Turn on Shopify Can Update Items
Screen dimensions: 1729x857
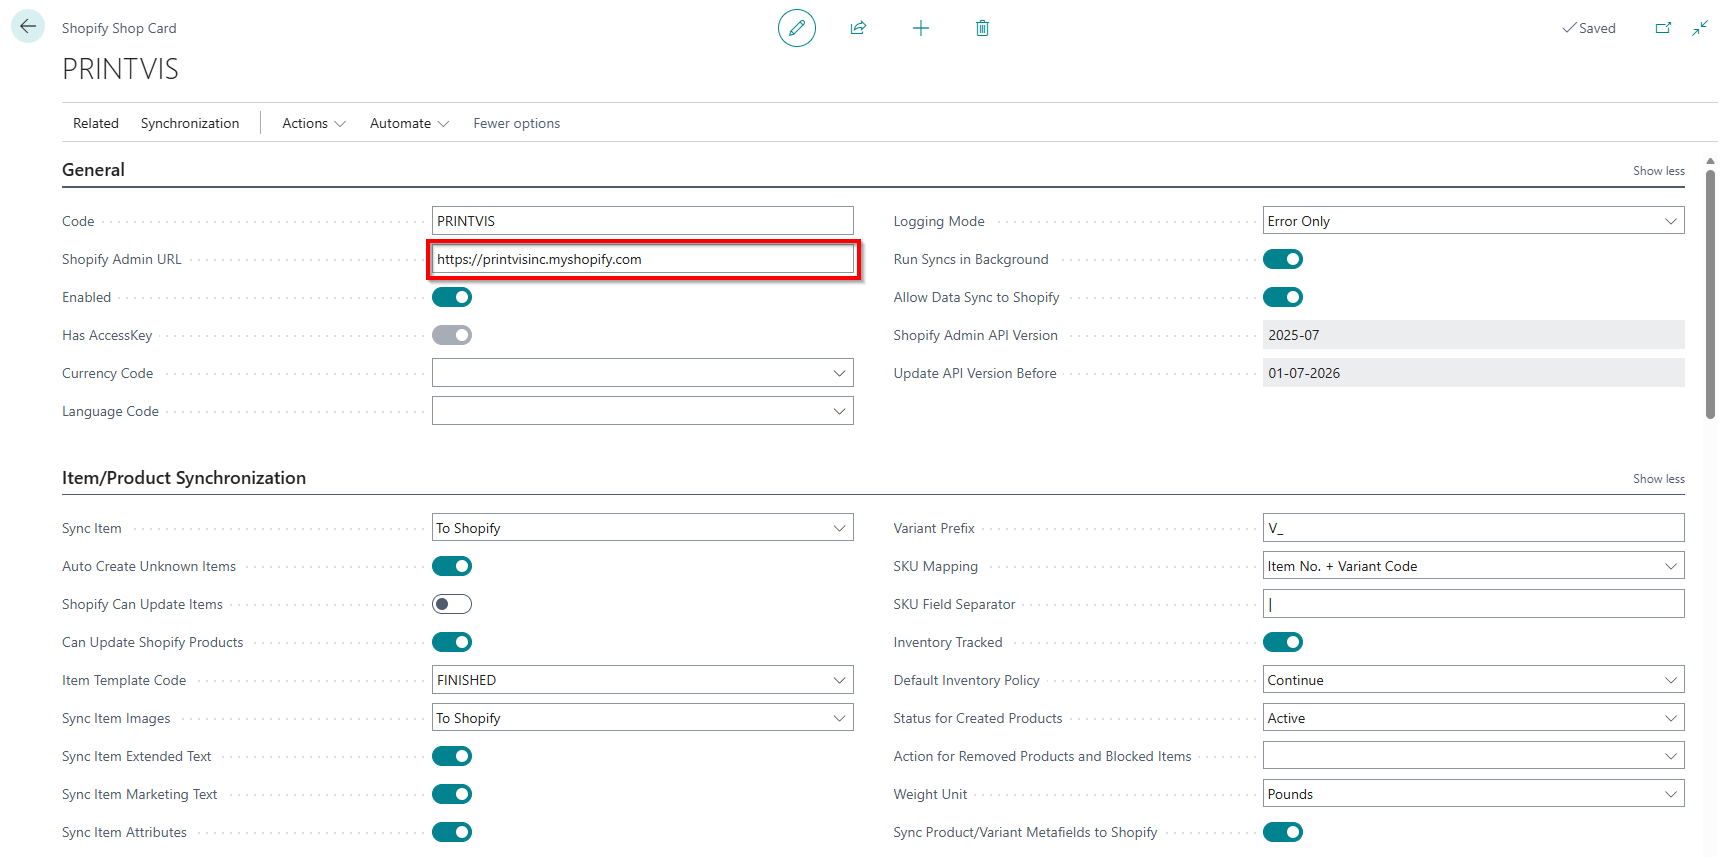click(452, 604)
